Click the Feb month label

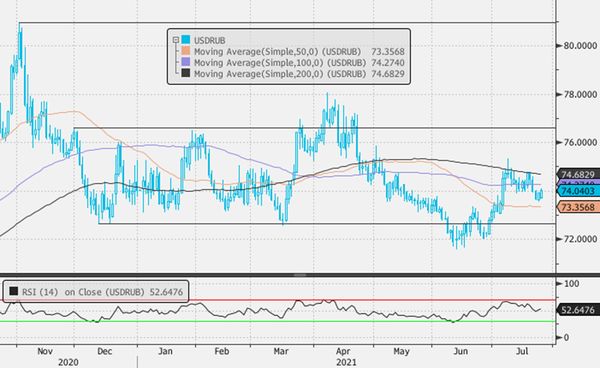point(222,351)
